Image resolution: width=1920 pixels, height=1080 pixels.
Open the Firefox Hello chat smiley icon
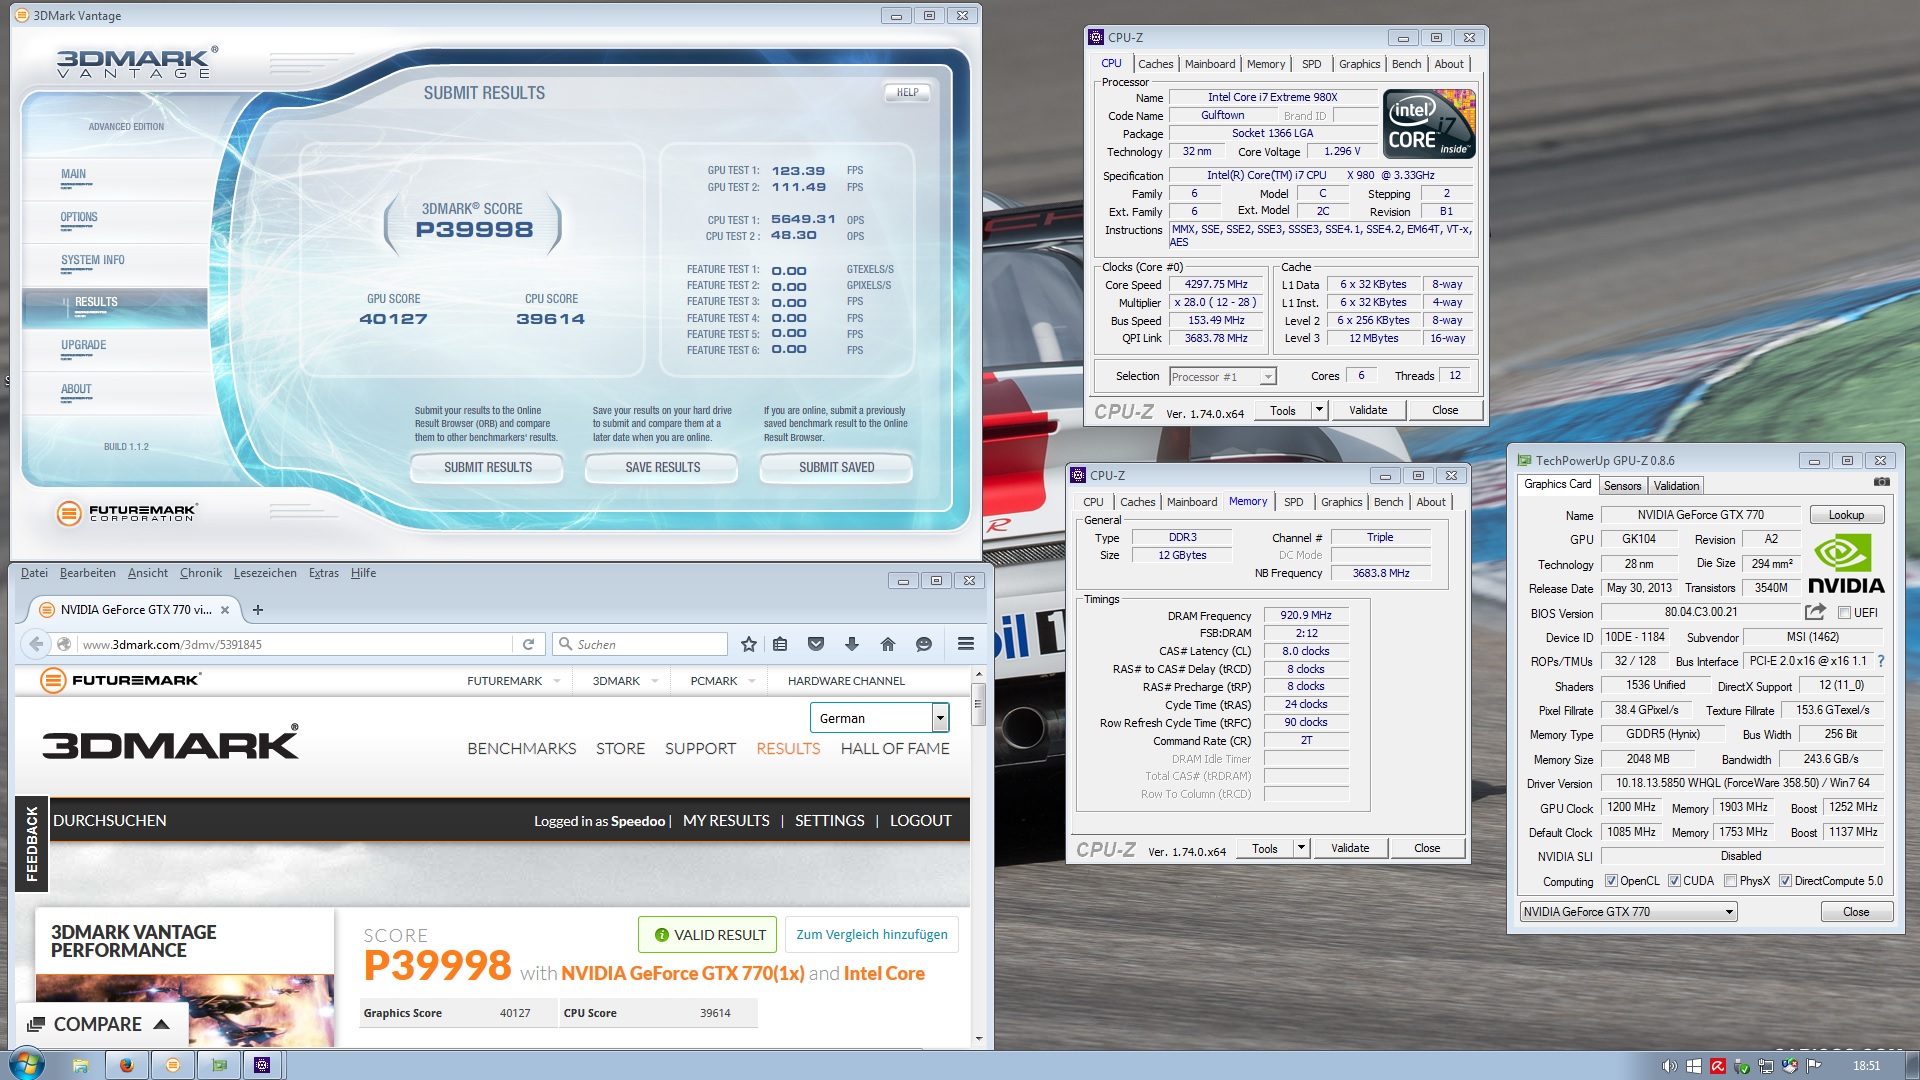[924, 644]
